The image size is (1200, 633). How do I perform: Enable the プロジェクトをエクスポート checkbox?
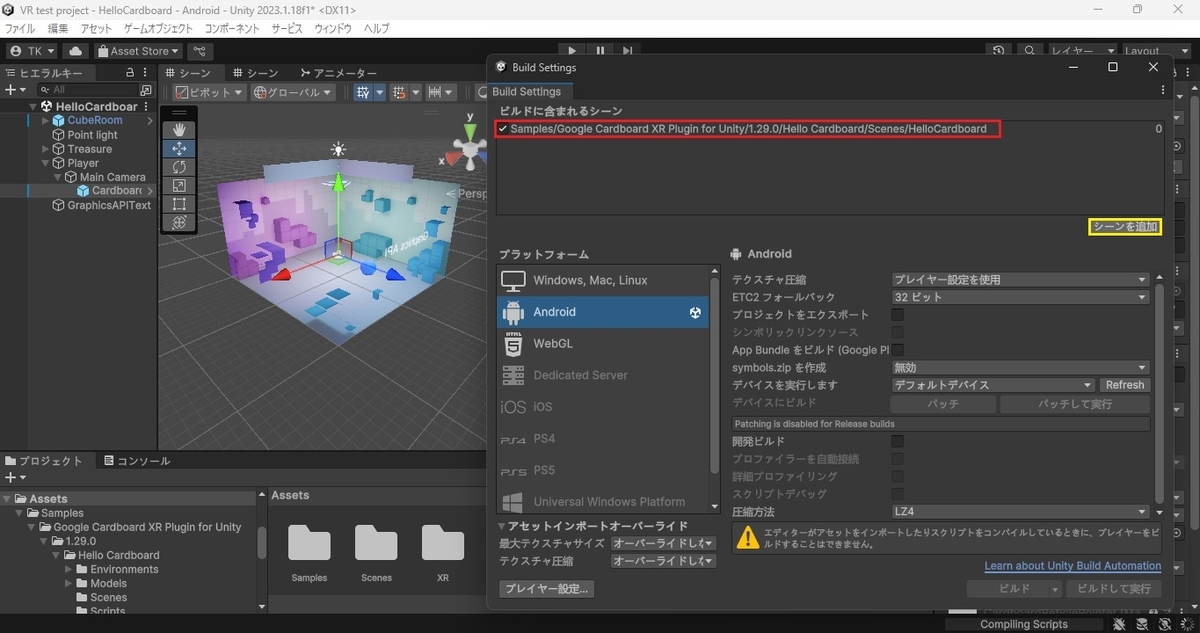pos(897,315)
